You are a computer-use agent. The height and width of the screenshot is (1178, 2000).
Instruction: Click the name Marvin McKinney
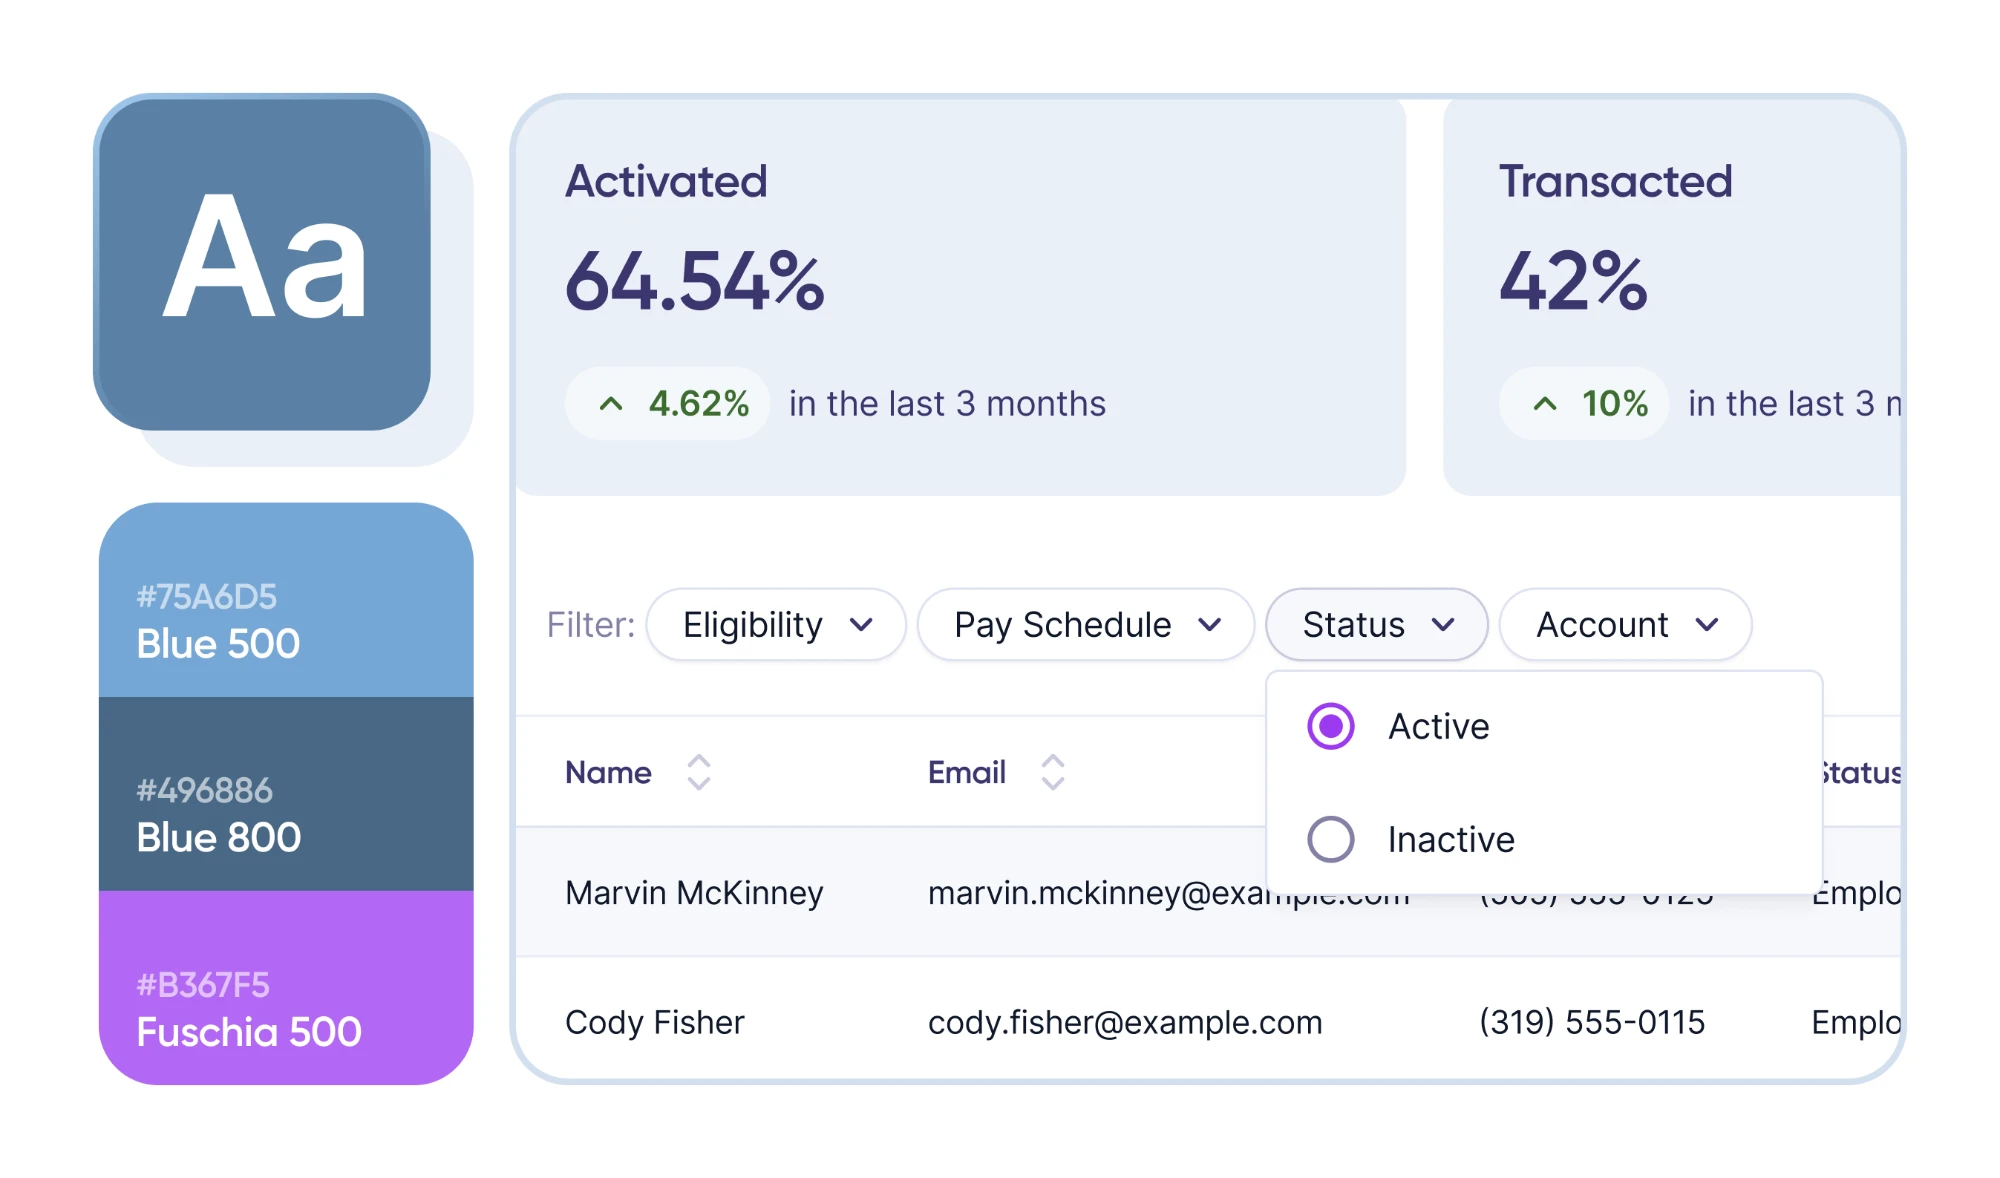click(694, 892)
